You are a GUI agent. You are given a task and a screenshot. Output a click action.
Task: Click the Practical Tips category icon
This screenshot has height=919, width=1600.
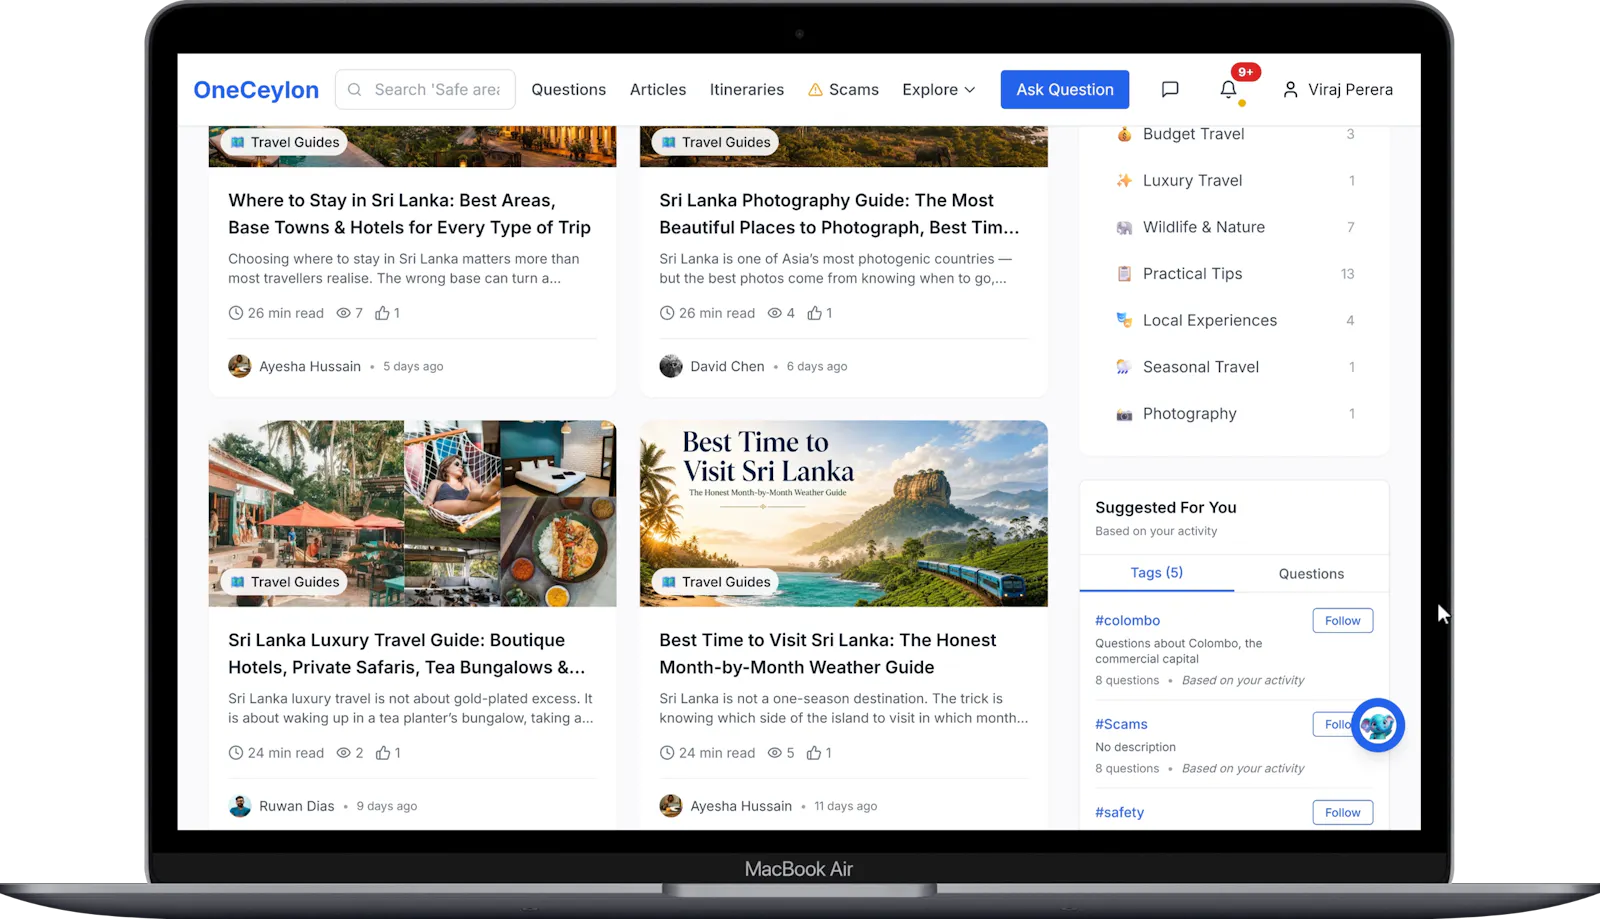click(1124, 274)
